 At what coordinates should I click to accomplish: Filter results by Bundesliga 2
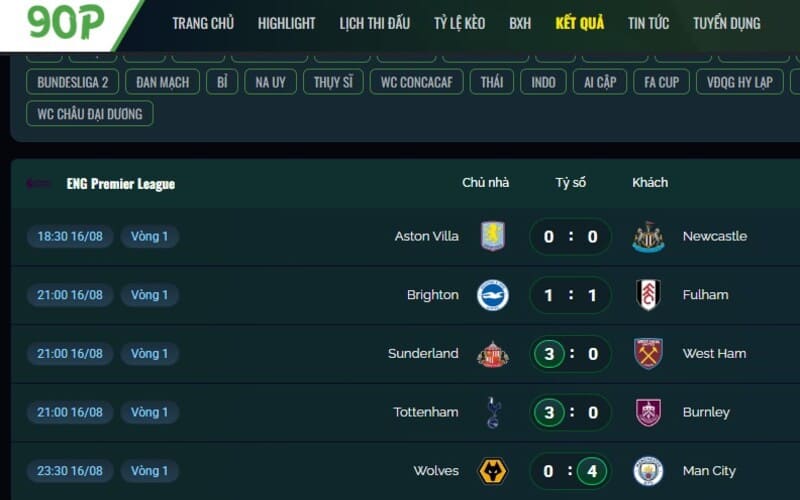click(72, 82)
